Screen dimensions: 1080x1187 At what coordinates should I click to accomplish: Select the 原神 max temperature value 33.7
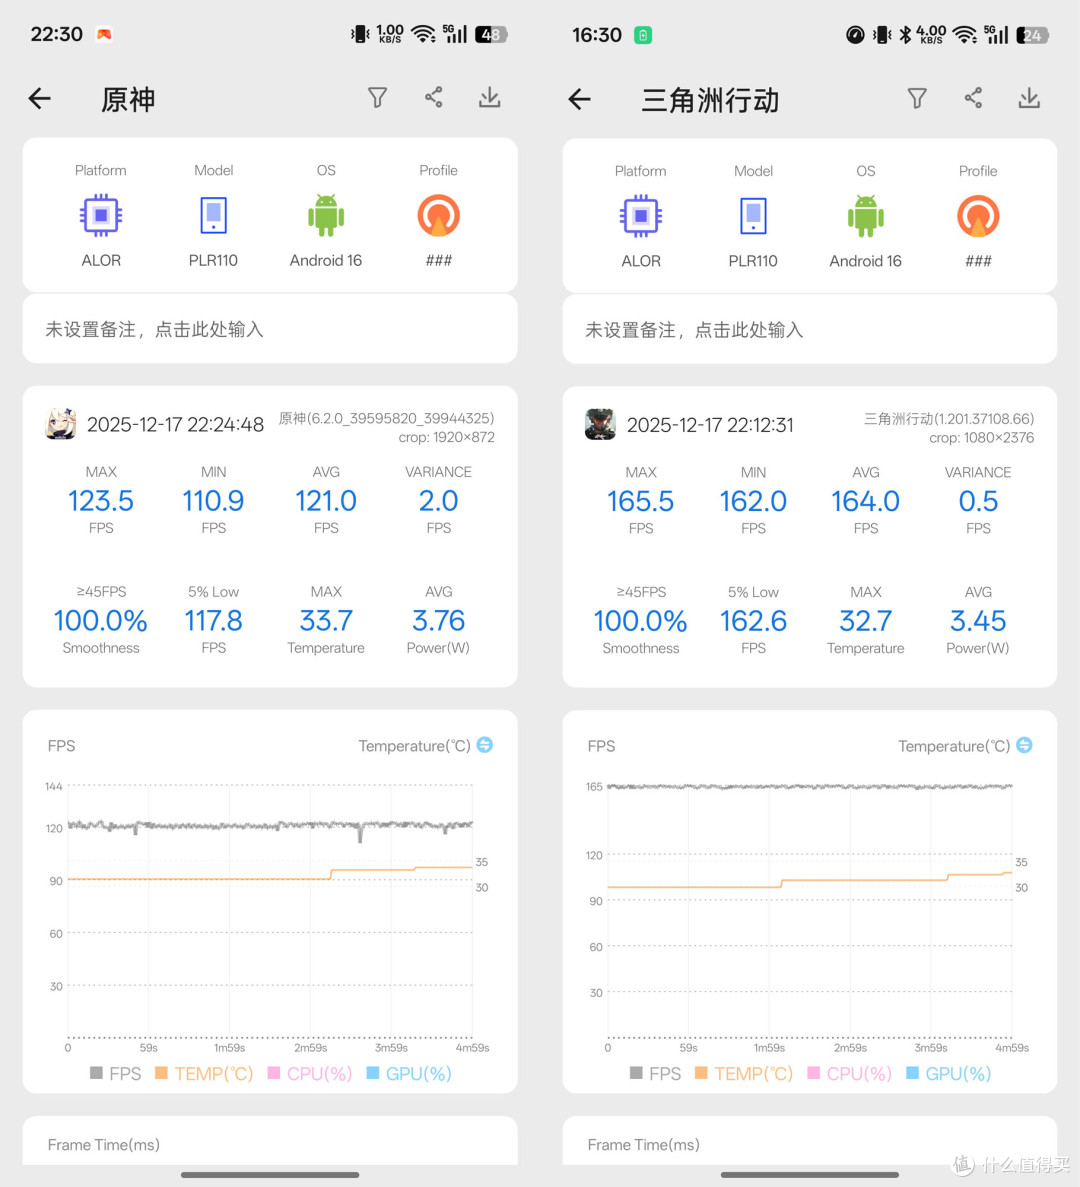click(x=326, y=621)
